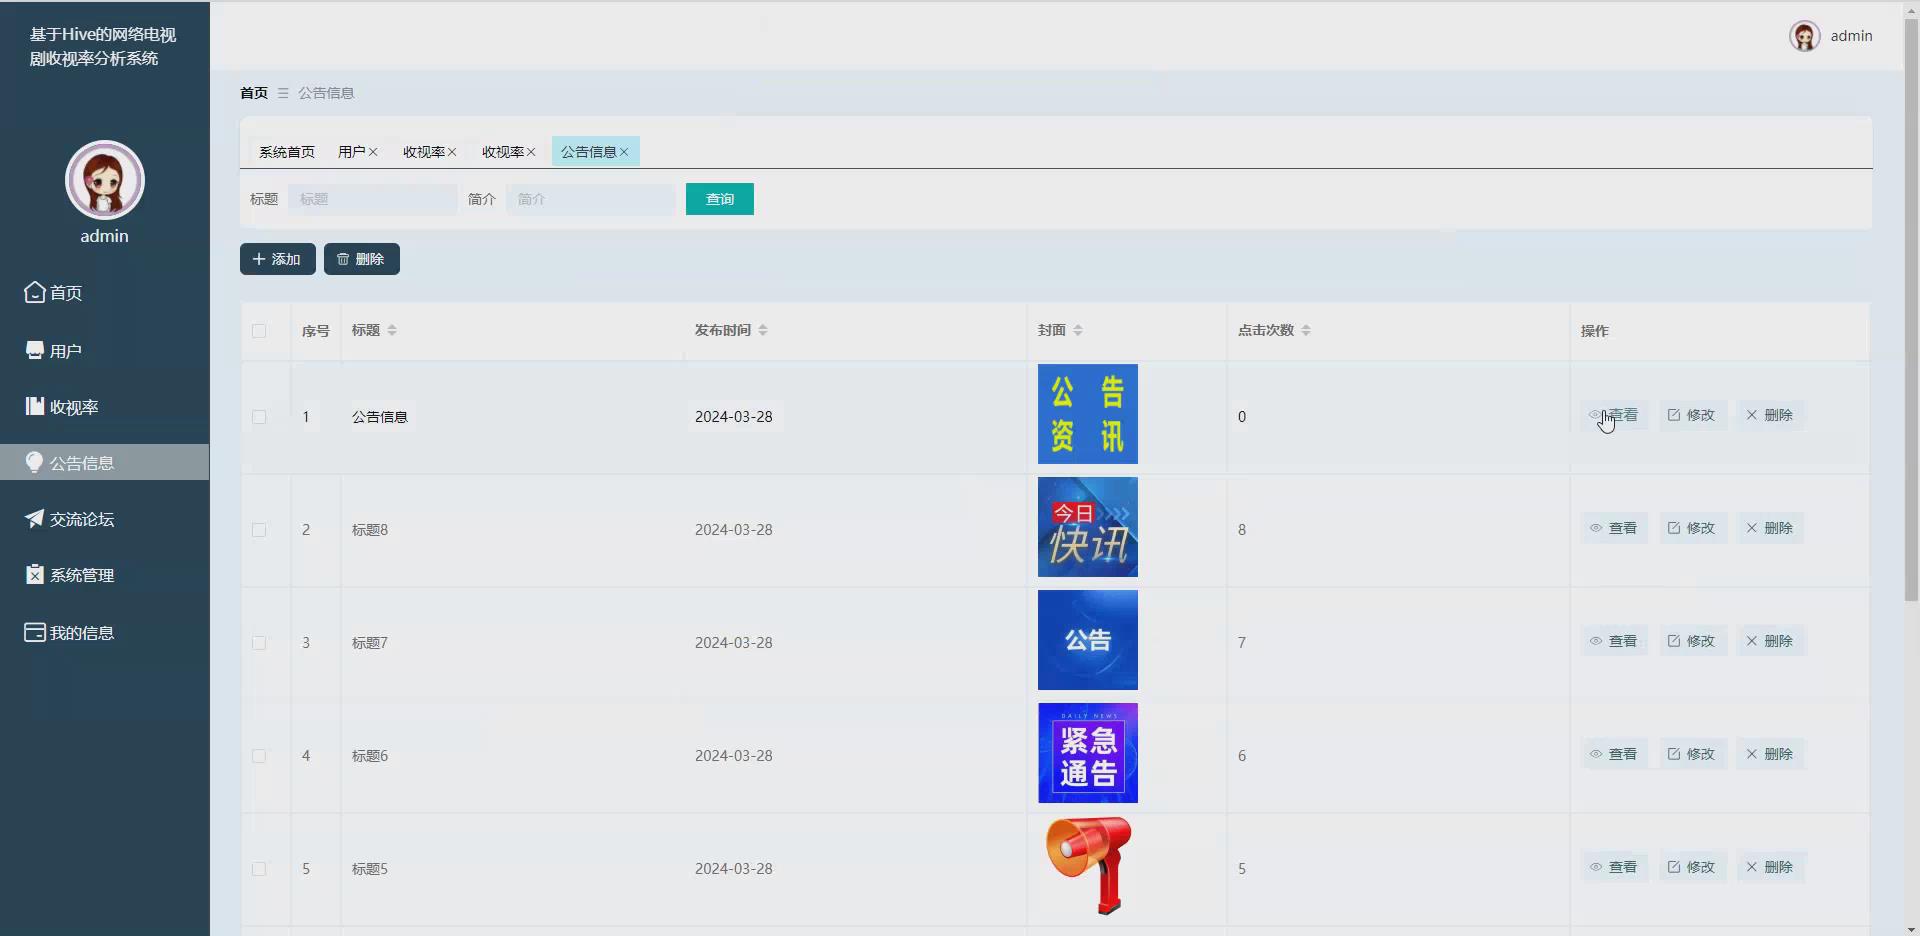Focus the 简介 search input
This screenshot has height=936, width=1920.
click(x=591, y=199)
